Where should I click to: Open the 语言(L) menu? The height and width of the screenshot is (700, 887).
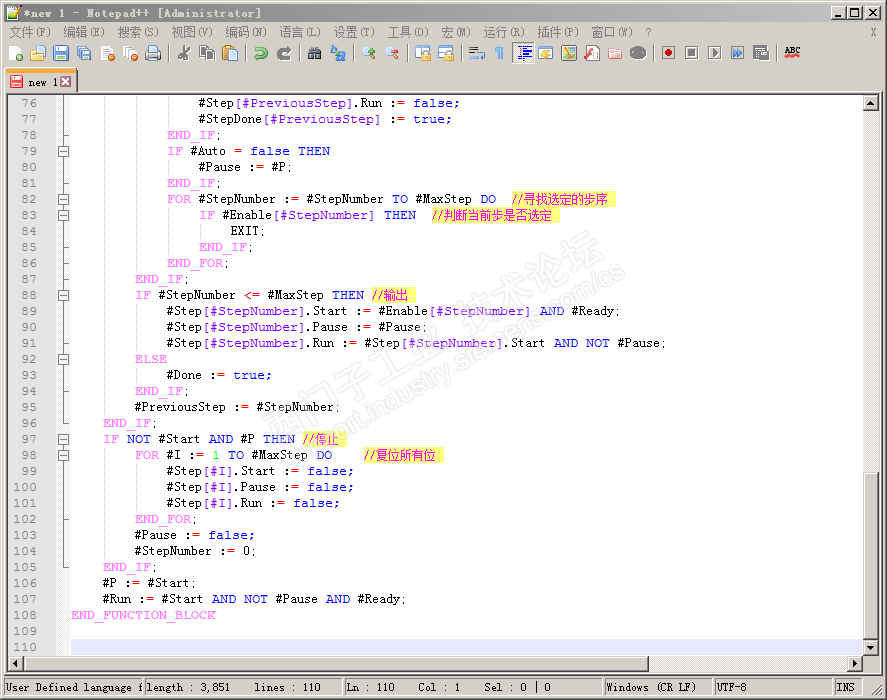point(299,32)
